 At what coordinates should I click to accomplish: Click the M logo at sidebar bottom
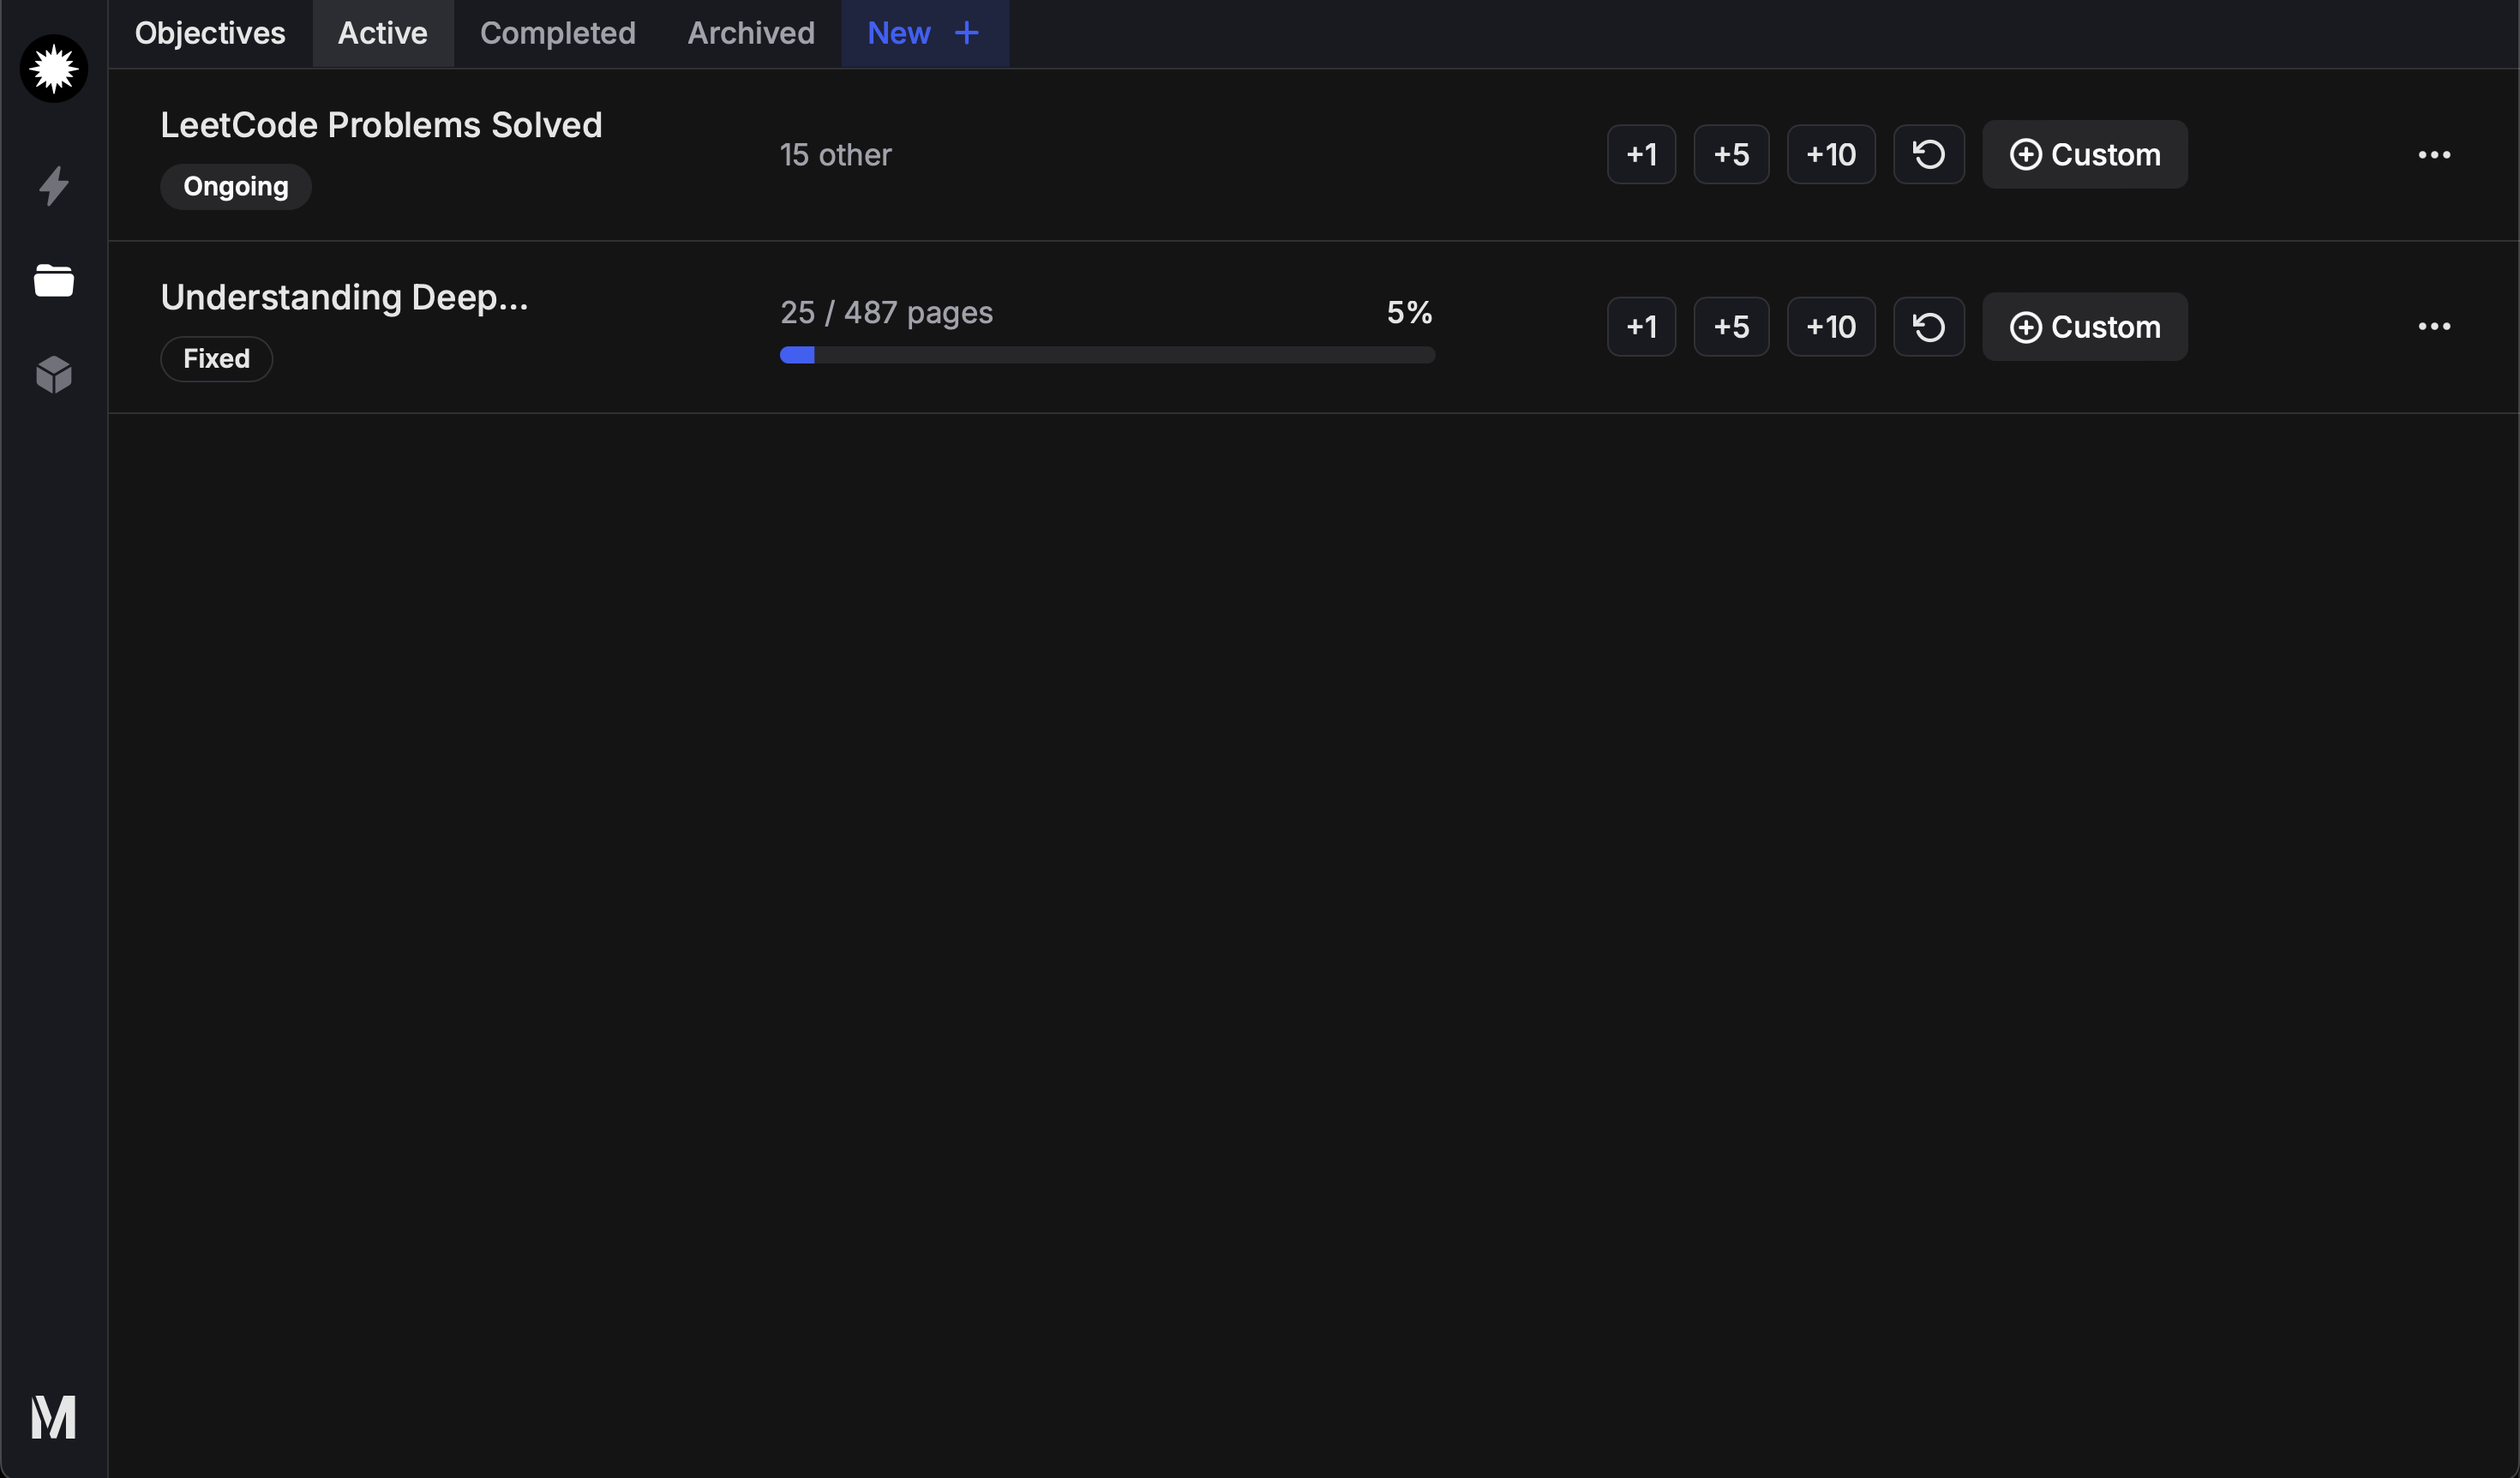(x=53, y=1416)
